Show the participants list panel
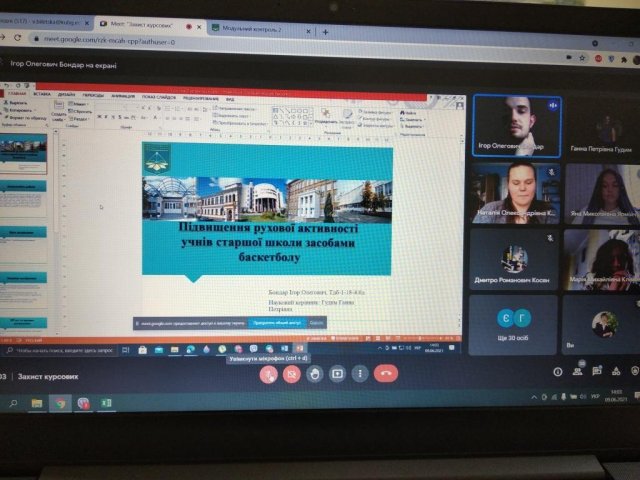Screen dimensions: 640x480 click(x=578, y=371)
